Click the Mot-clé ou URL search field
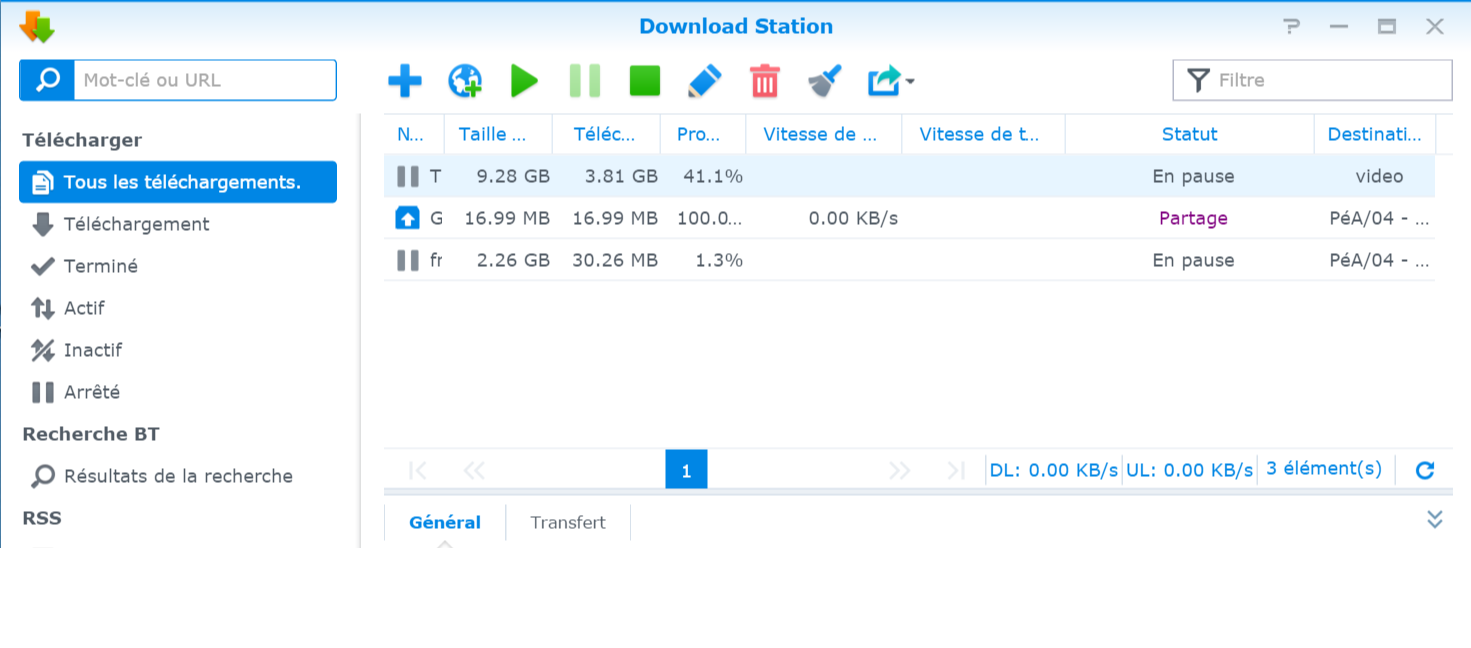The width and height of the screenshot is (1471, 648). [x=205, y=80]
